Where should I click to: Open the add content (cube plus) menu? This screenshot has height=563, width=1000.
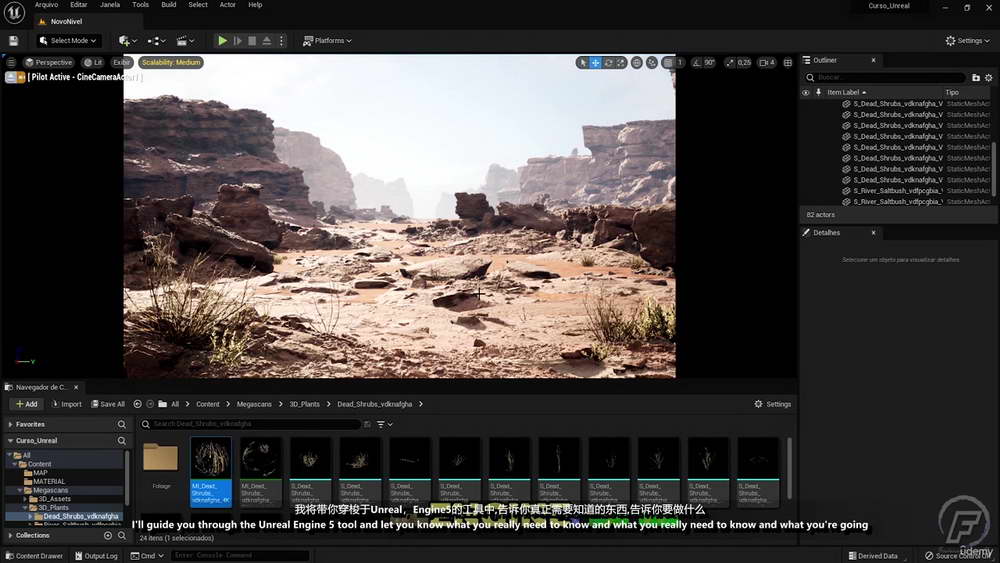pyautogui.click(x=128, y=41)
